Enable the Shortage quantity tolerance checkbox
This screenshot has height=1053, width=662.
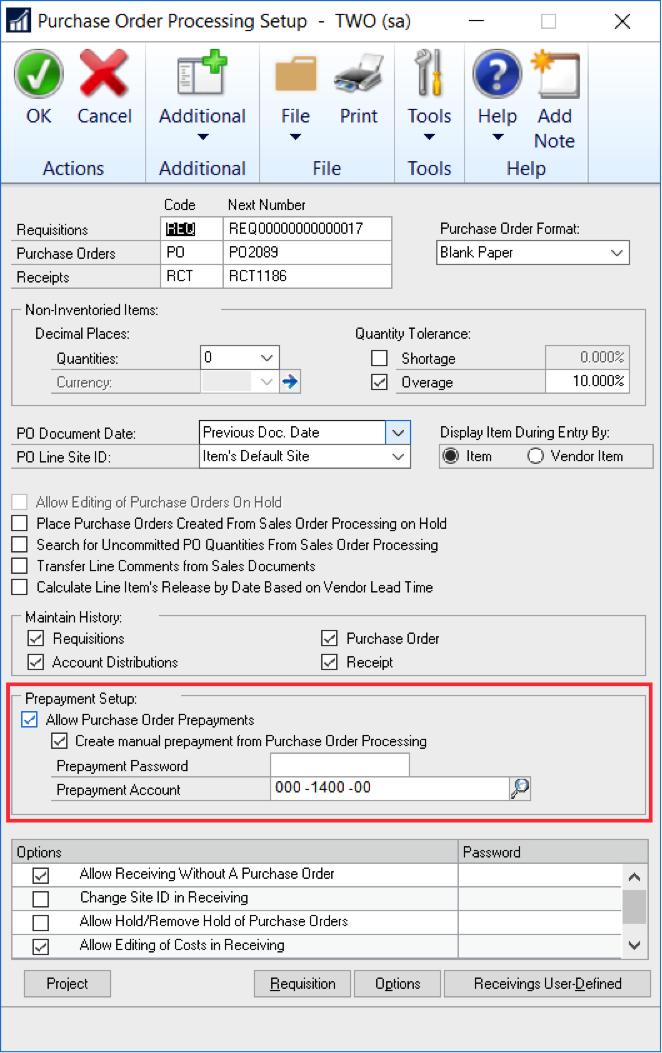click(x=379, y=358)
